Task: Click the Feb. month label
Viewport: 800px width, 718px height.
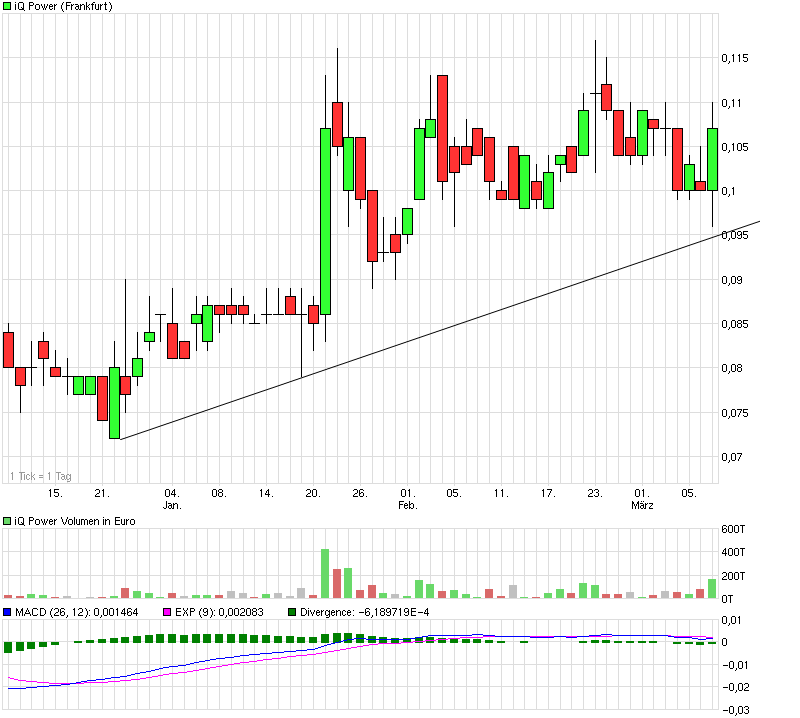Action: [408, 506]
